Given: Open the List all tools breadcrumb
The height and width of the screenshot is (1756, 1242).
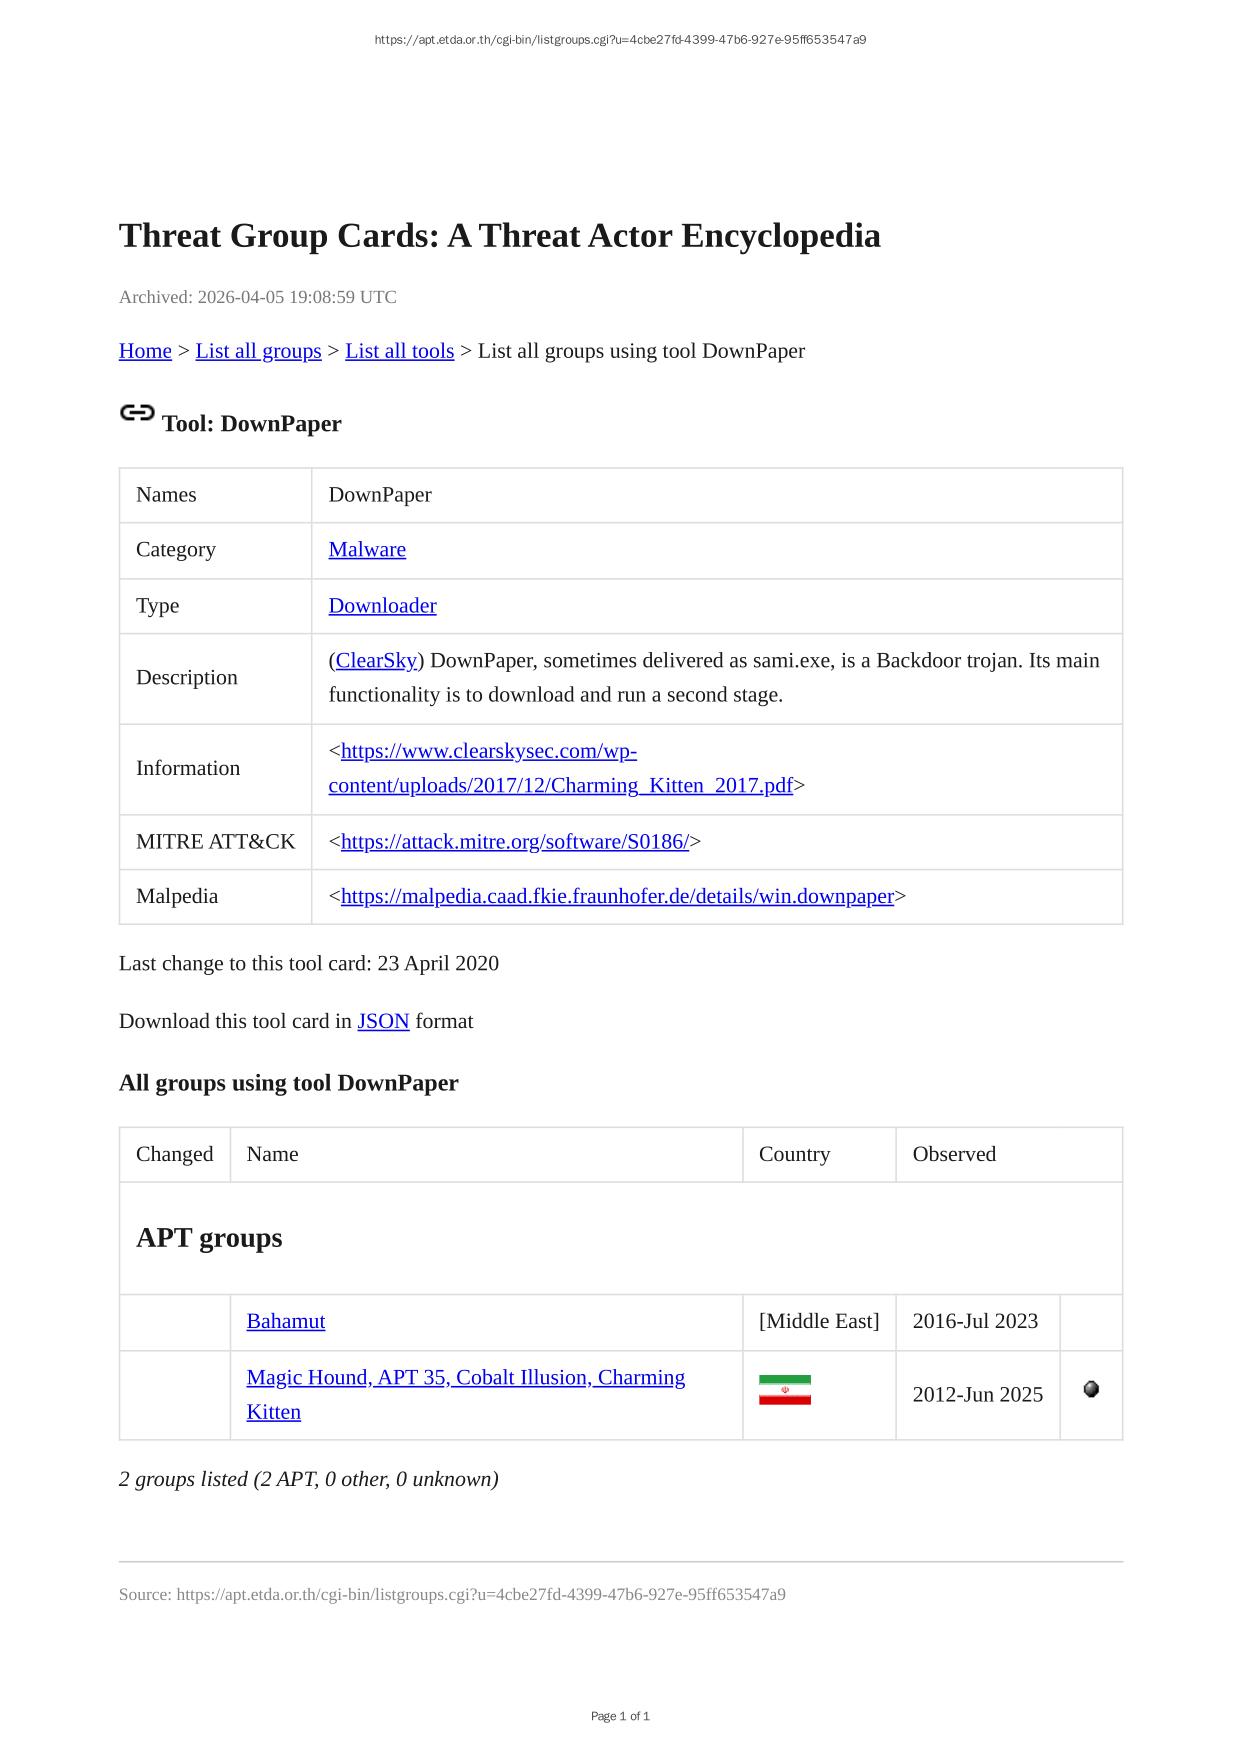Looking at the screenshot, I should point(399,351).
